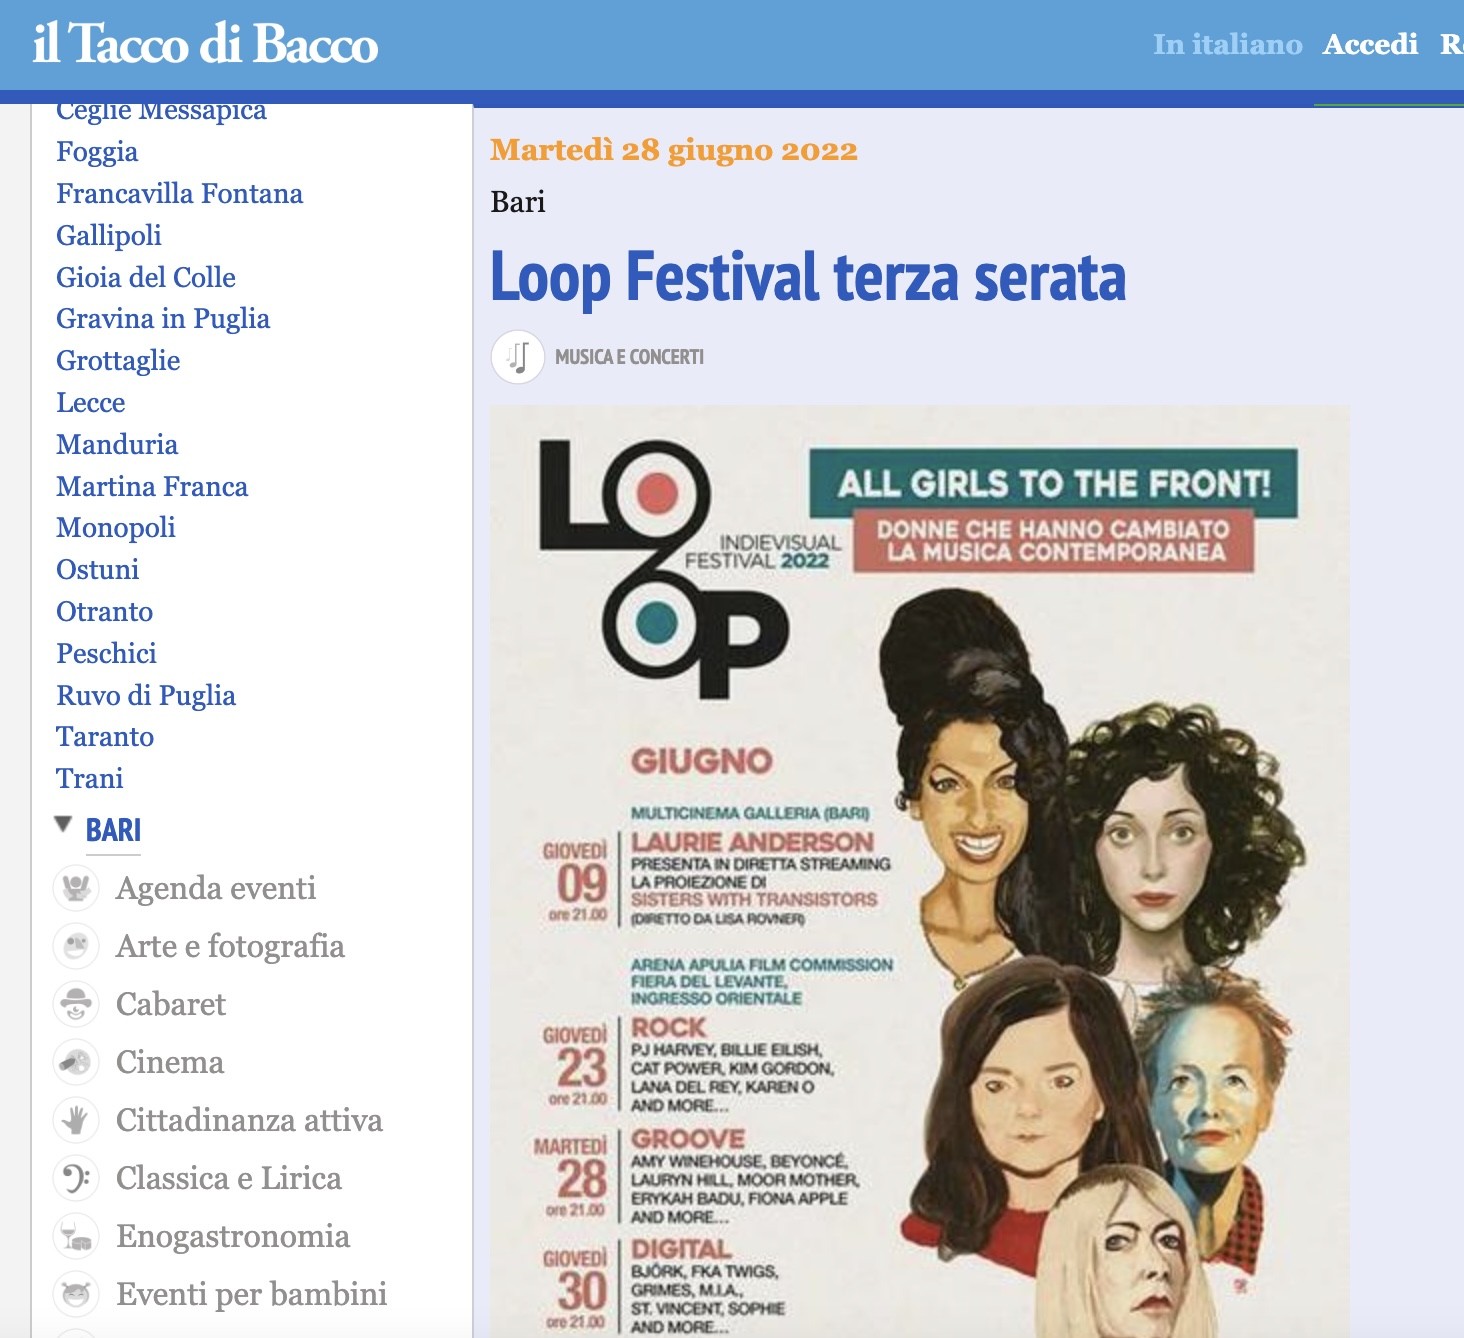The height and width of the screenshot is (1338, 1464).
Task: Open Gioia del Colle link
Action: 146,277
